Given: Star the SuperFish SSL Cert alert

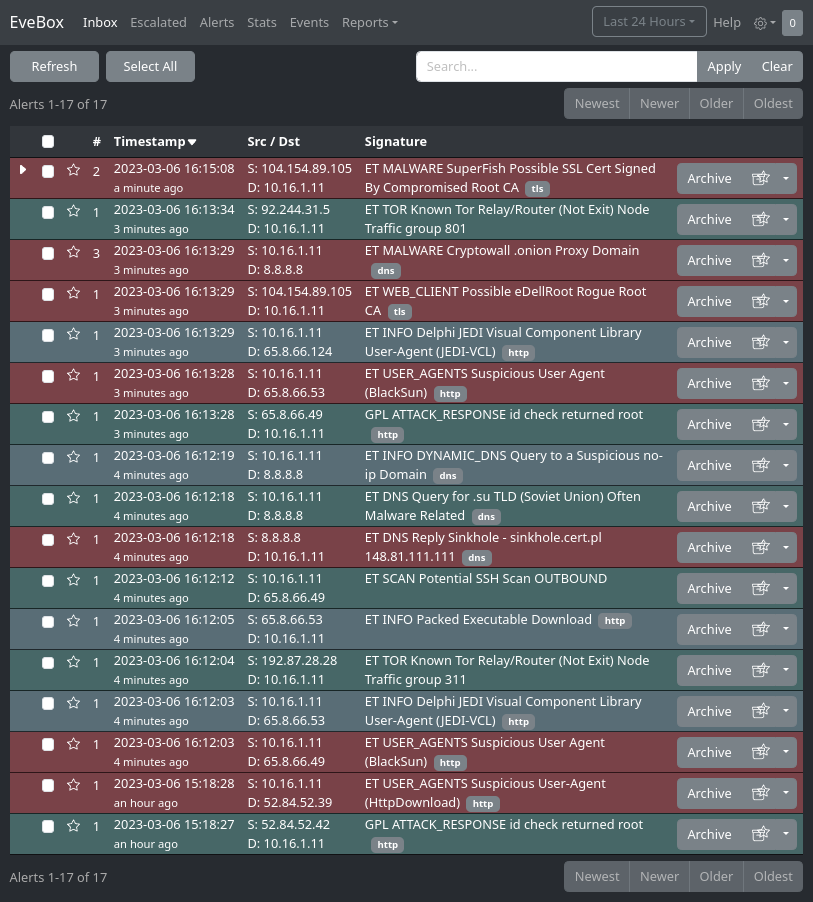Looking at the screenshot, I should tap(73, 171).
